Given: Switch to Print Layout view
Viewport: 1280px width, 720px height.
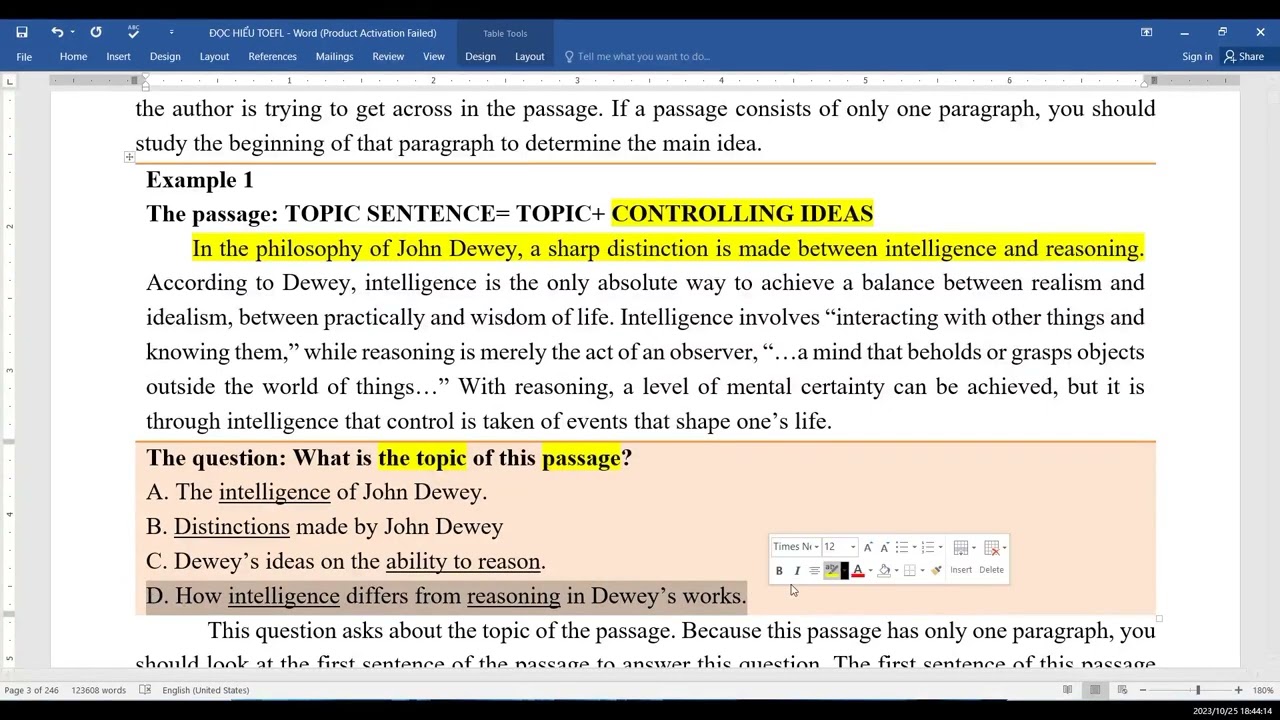Looking at the screenshot, I should coord(1095,690).
